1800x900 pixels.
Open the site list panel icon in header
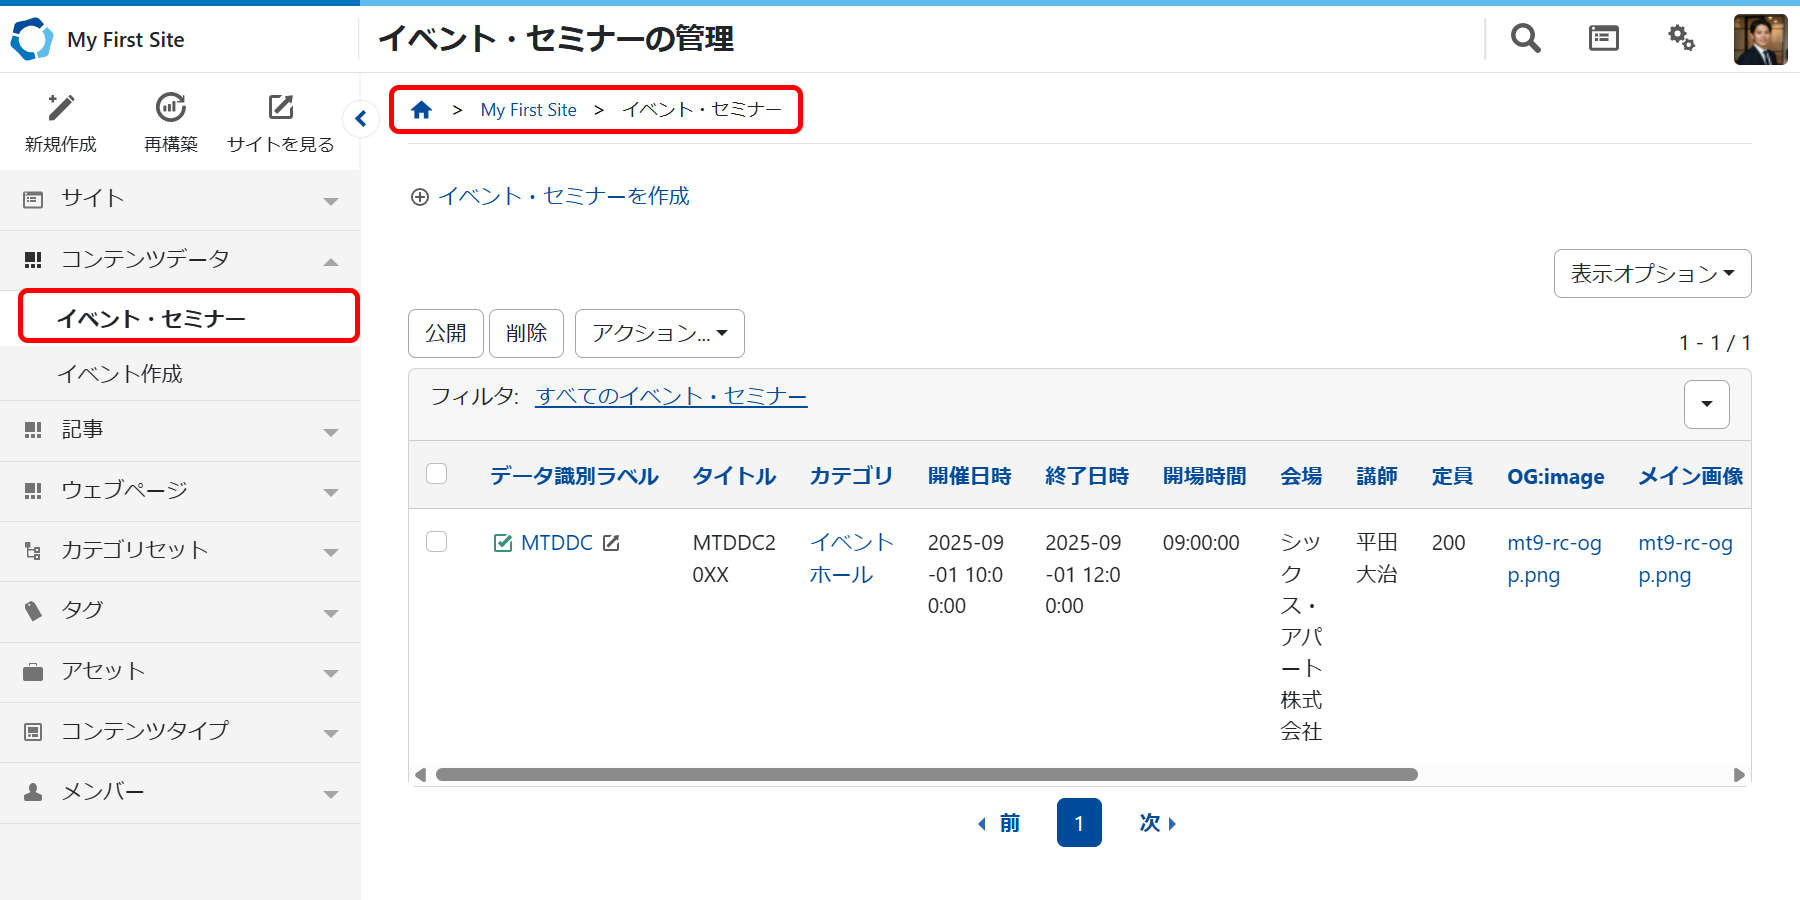click(1603, 39)
